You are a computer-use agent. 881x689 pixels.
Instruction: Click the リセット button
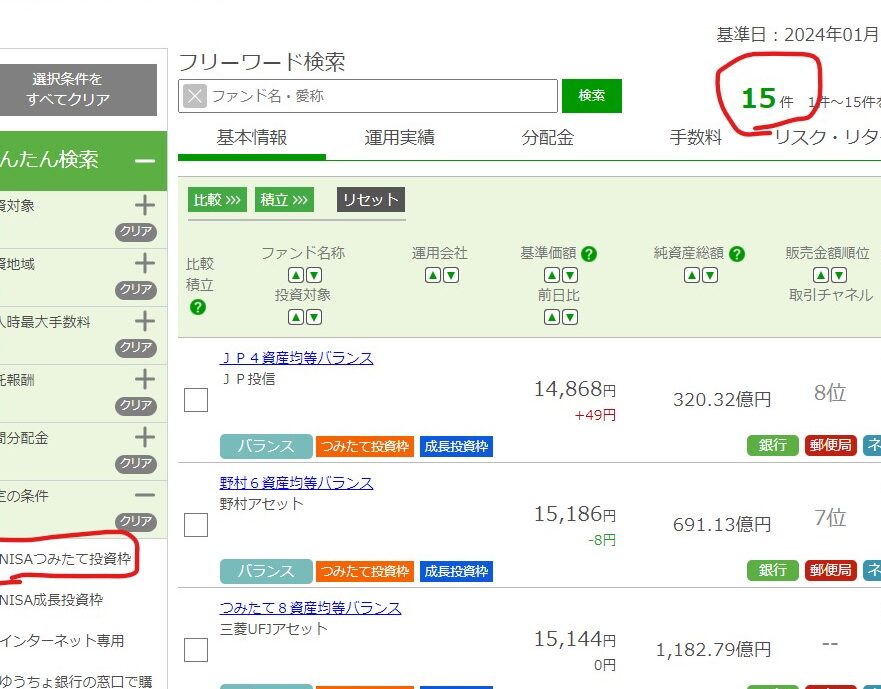(x=371, y=200)
